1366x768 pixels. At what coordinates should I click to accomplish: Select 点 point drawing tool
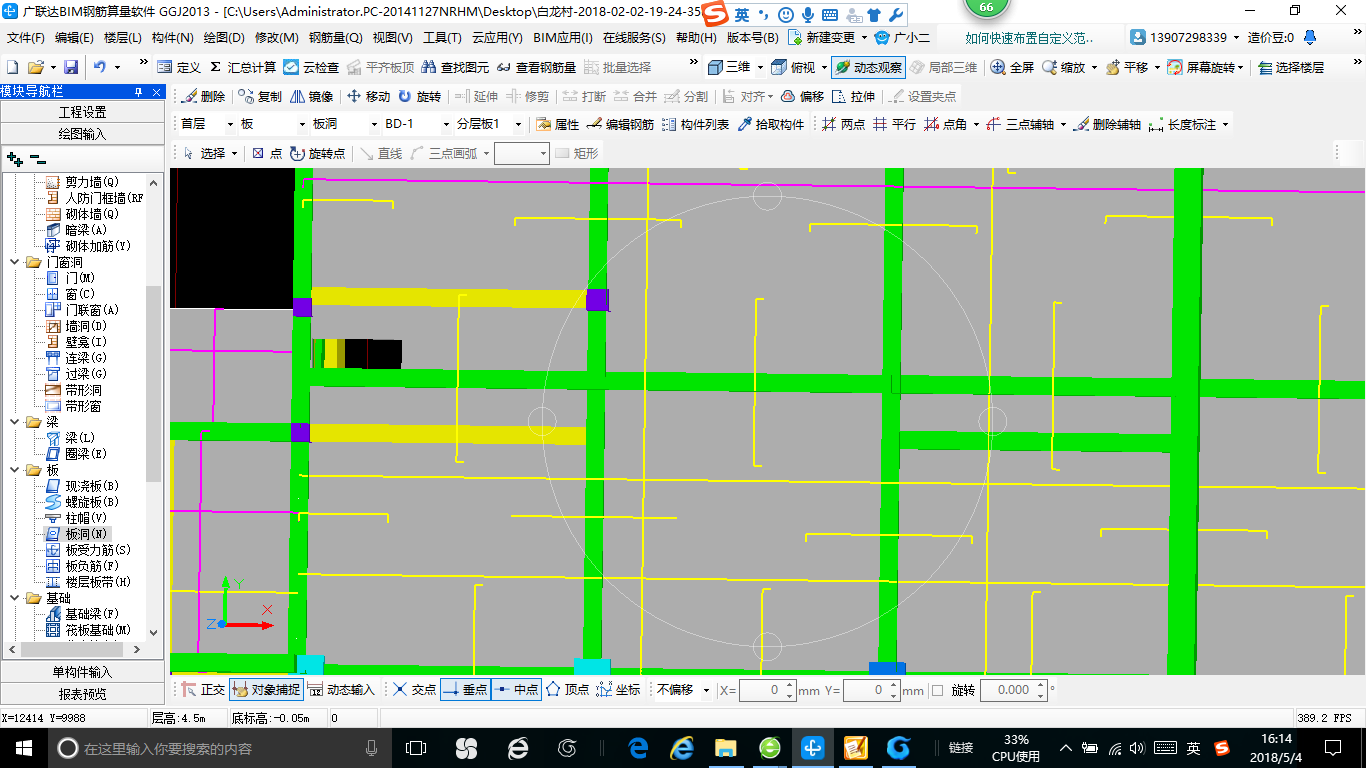point(267,153)
